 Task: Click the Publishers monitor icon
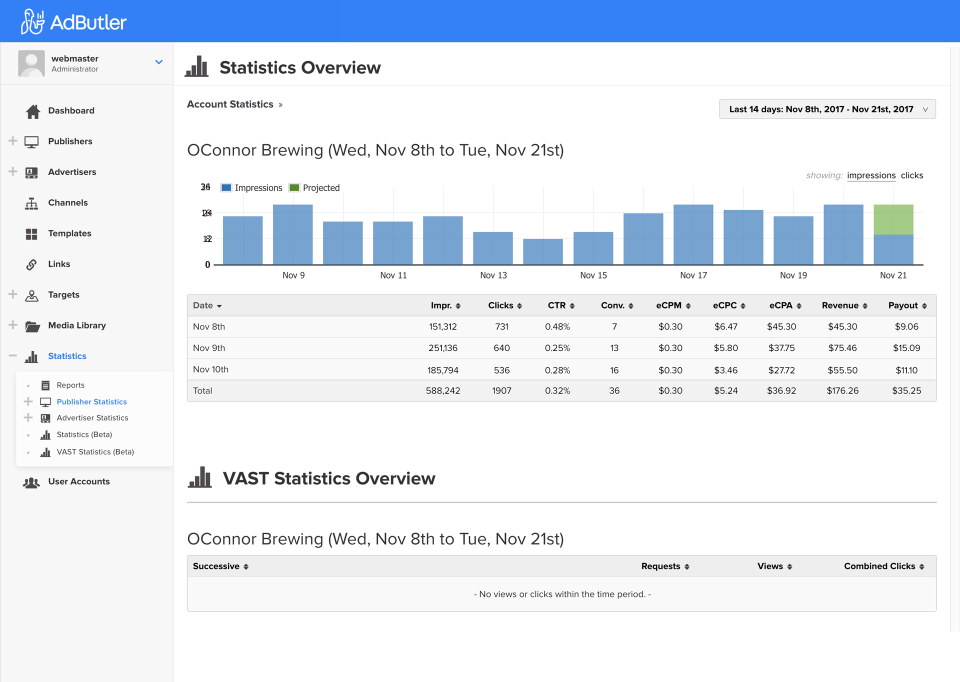(32, 142)
